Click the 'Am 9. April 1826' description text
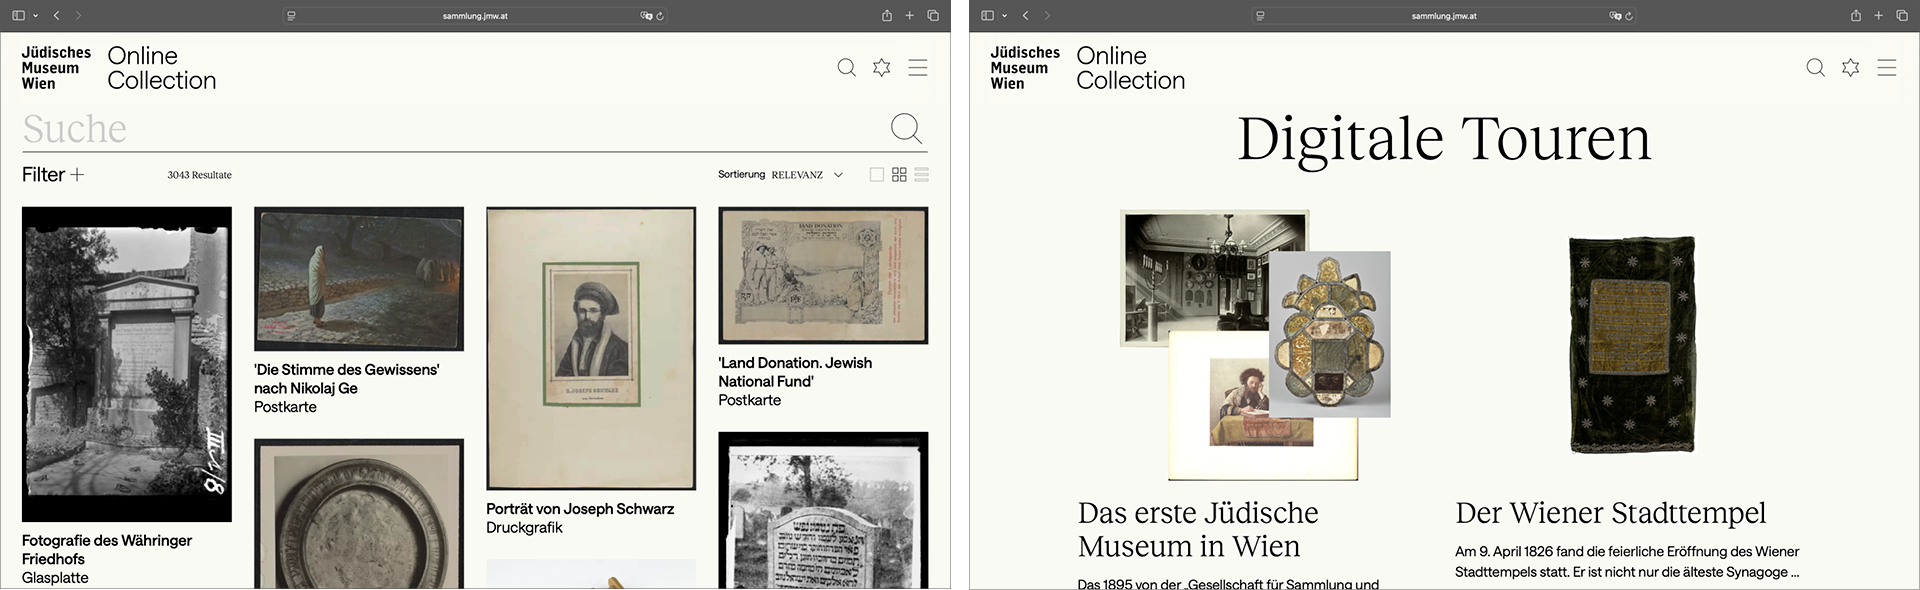The height and width of the screenshot is (590, 1920). [1627, 562]
